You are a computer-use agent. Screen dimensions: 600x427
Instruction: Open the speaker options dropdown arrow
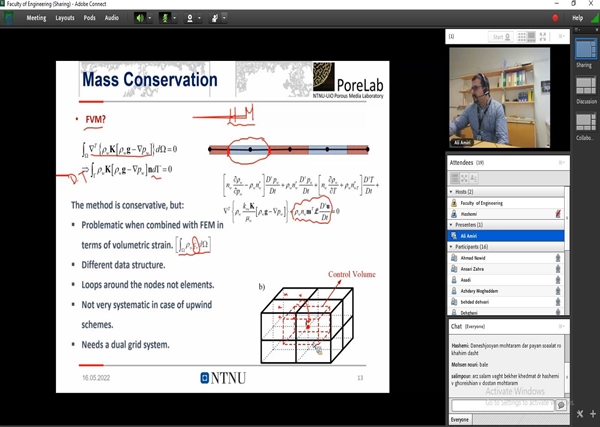(149, 18)
